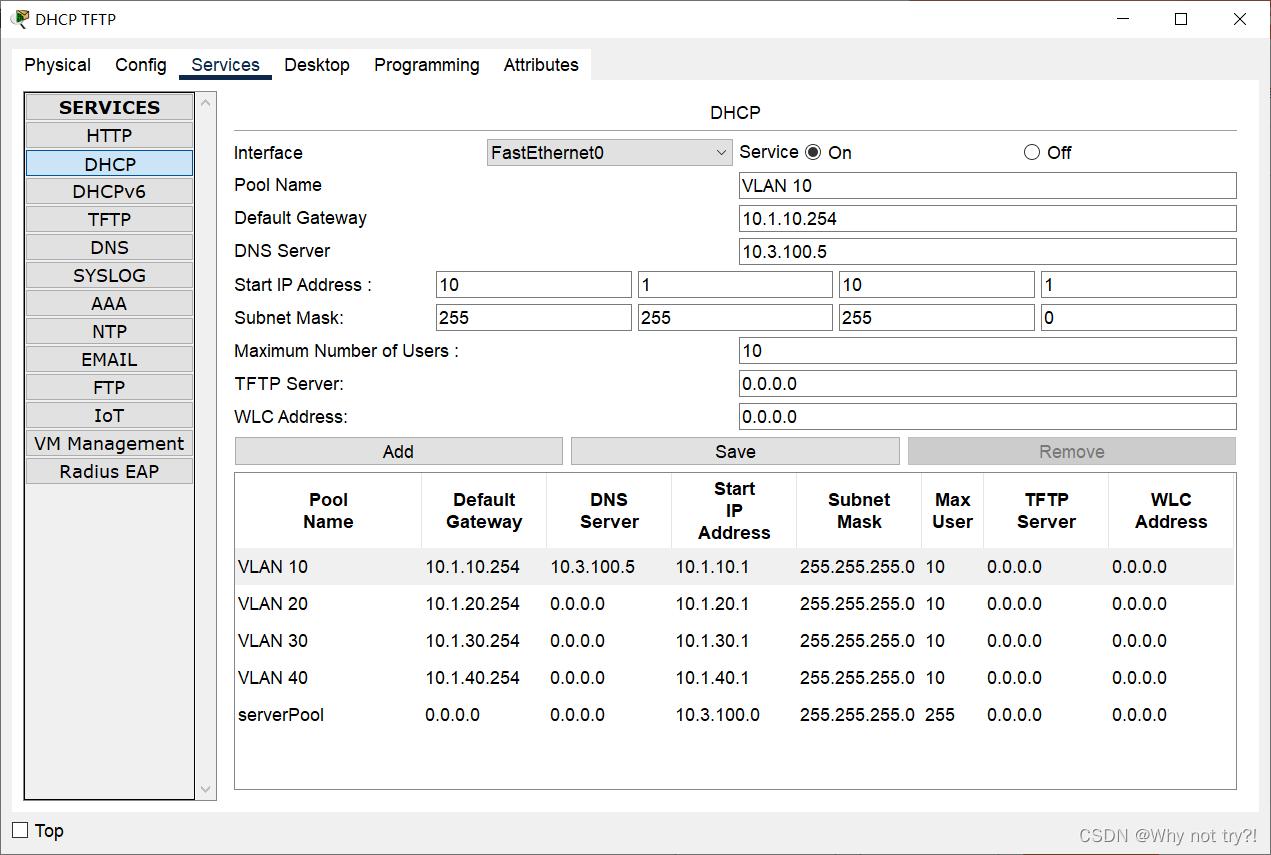
Task: Open the NTP service
Action: 109,331
